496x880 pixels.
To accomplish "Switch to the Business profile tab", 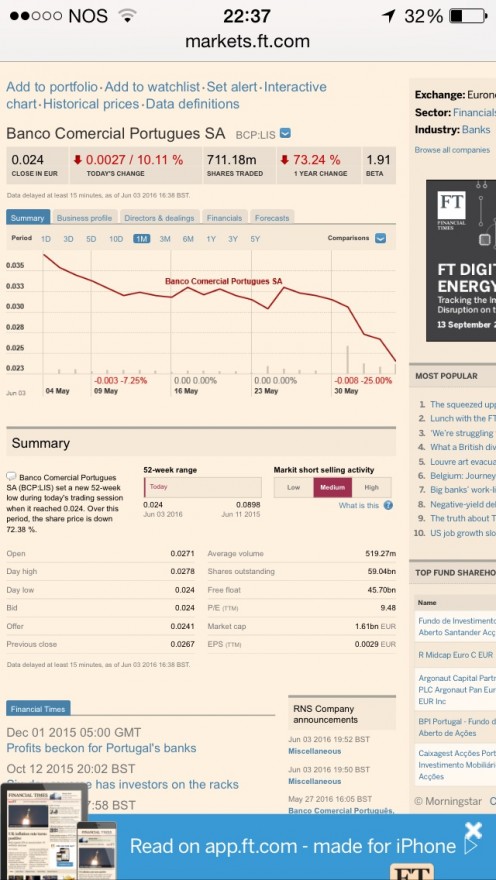I will 84,218.
